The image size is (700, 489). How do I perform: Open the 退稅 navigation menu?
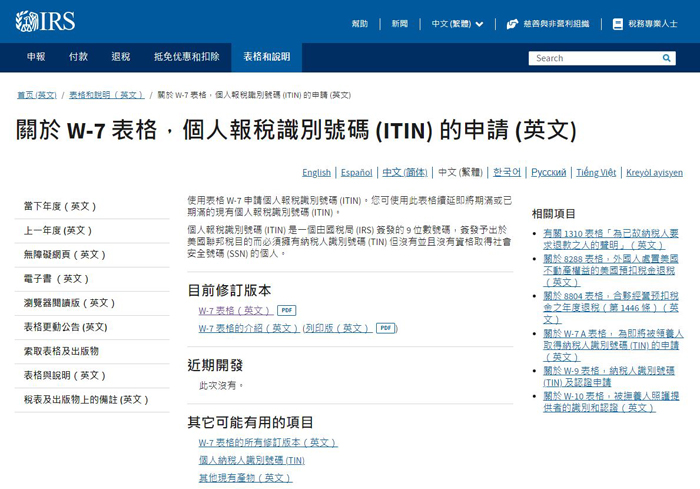[121, 57]
